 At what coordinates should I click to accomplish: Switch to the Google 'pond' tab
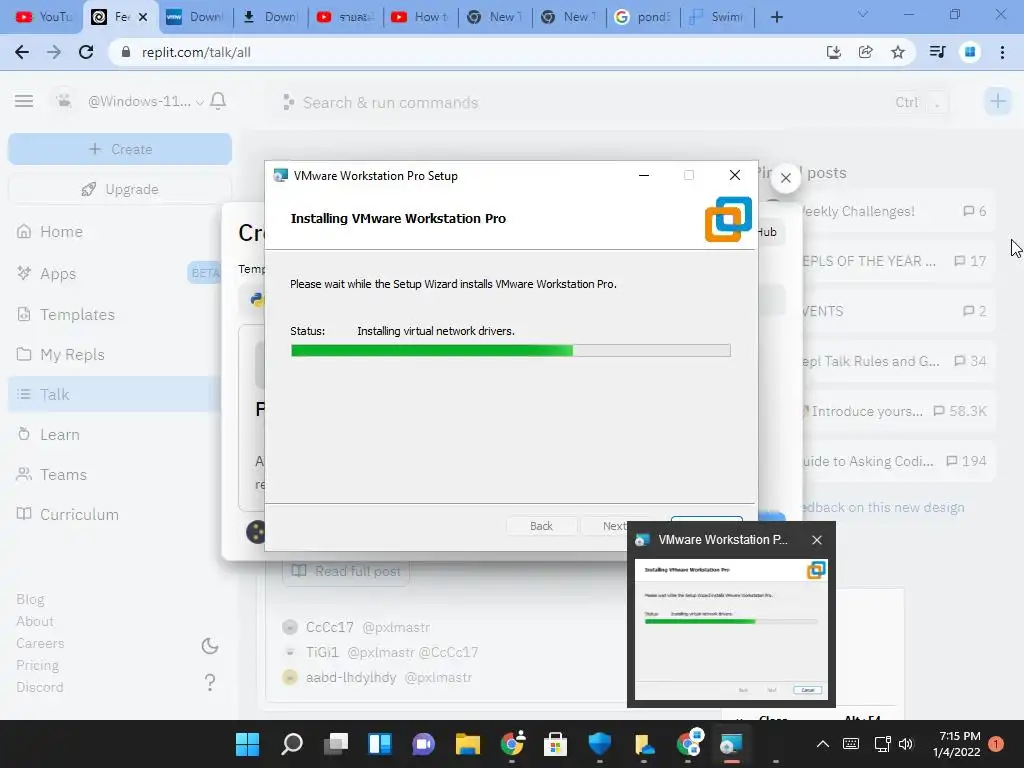643,17
